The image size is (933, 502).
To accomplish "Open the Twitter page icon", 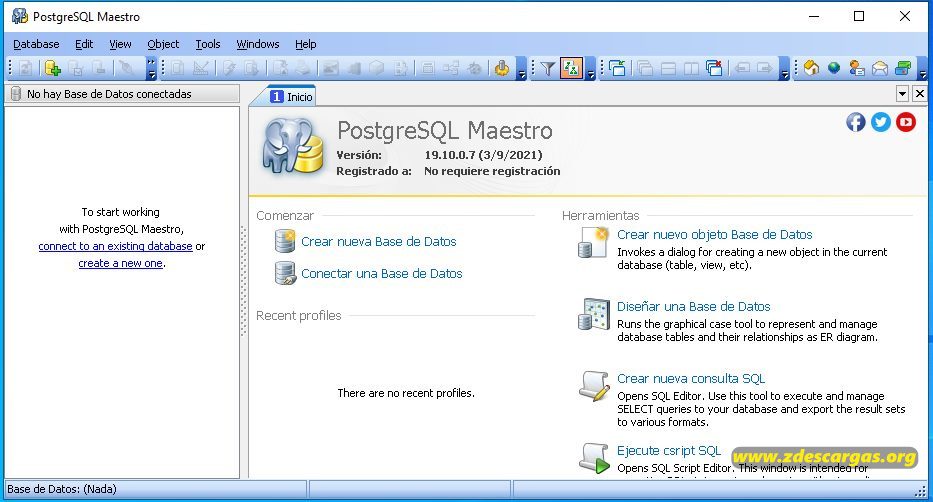I will [x=881, y=122].
